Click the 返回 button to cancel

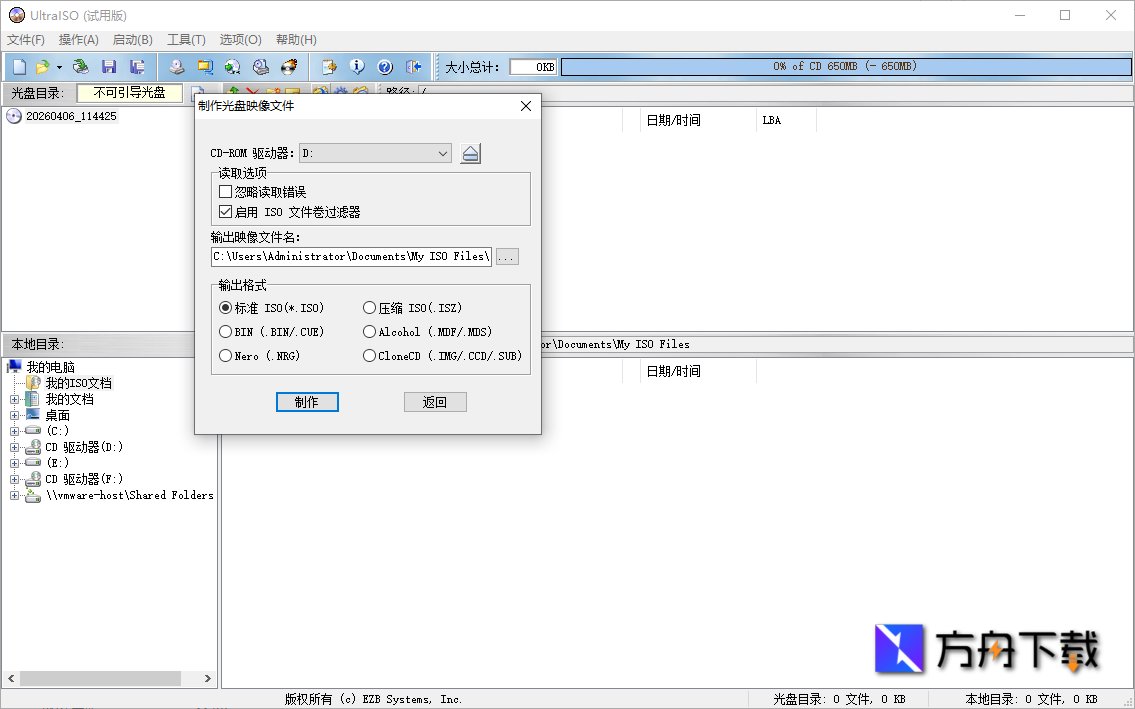coord(435,401)
